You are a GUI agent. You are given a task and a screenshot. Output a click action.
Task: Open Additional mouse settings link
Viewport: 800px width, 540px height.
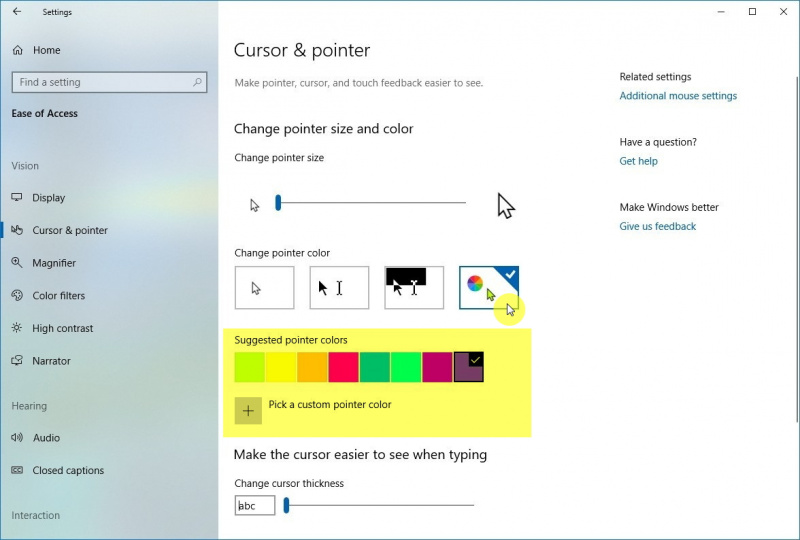coord(678,96)
